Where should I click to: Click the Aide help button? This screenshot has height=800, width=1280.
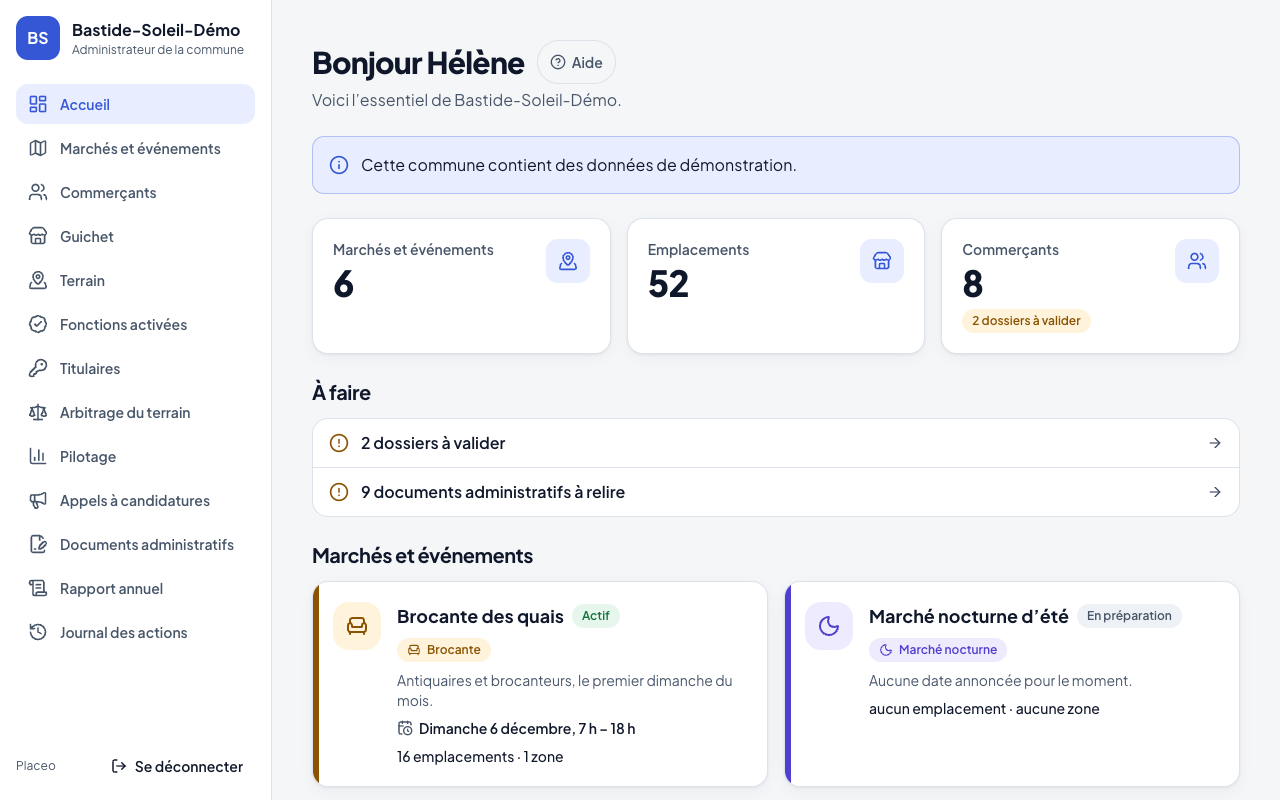click(x=576, y=62)
